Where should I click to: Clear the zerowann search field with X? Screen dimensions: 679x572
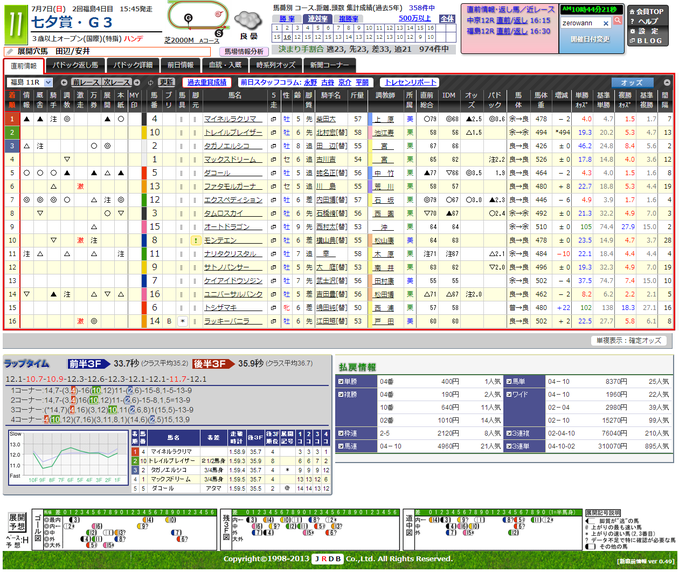pos(606,23)
